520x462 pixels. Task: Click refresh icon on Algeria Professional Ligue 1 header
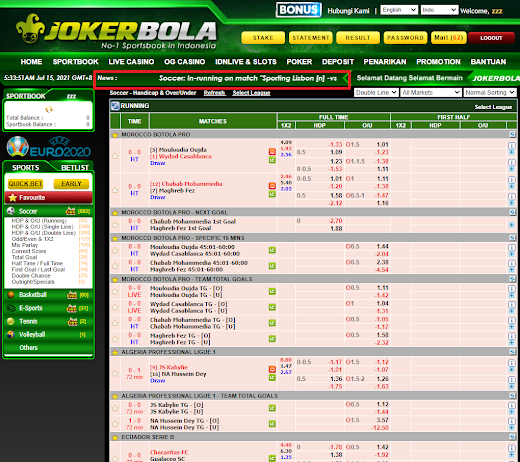point(512,352)
